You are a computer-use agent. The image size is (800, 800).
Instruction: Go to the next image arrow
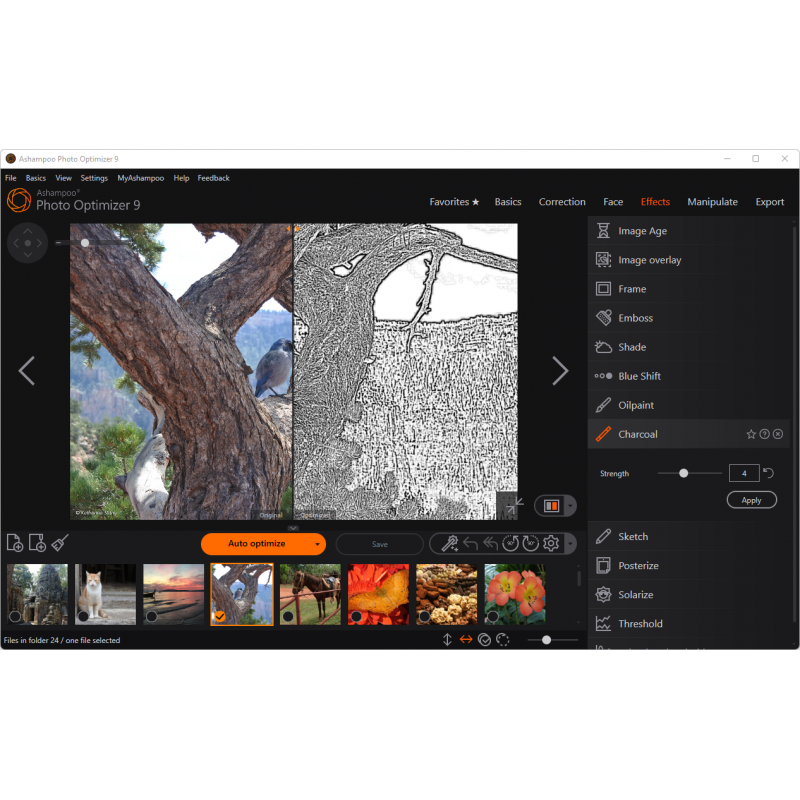pos(560,371)
